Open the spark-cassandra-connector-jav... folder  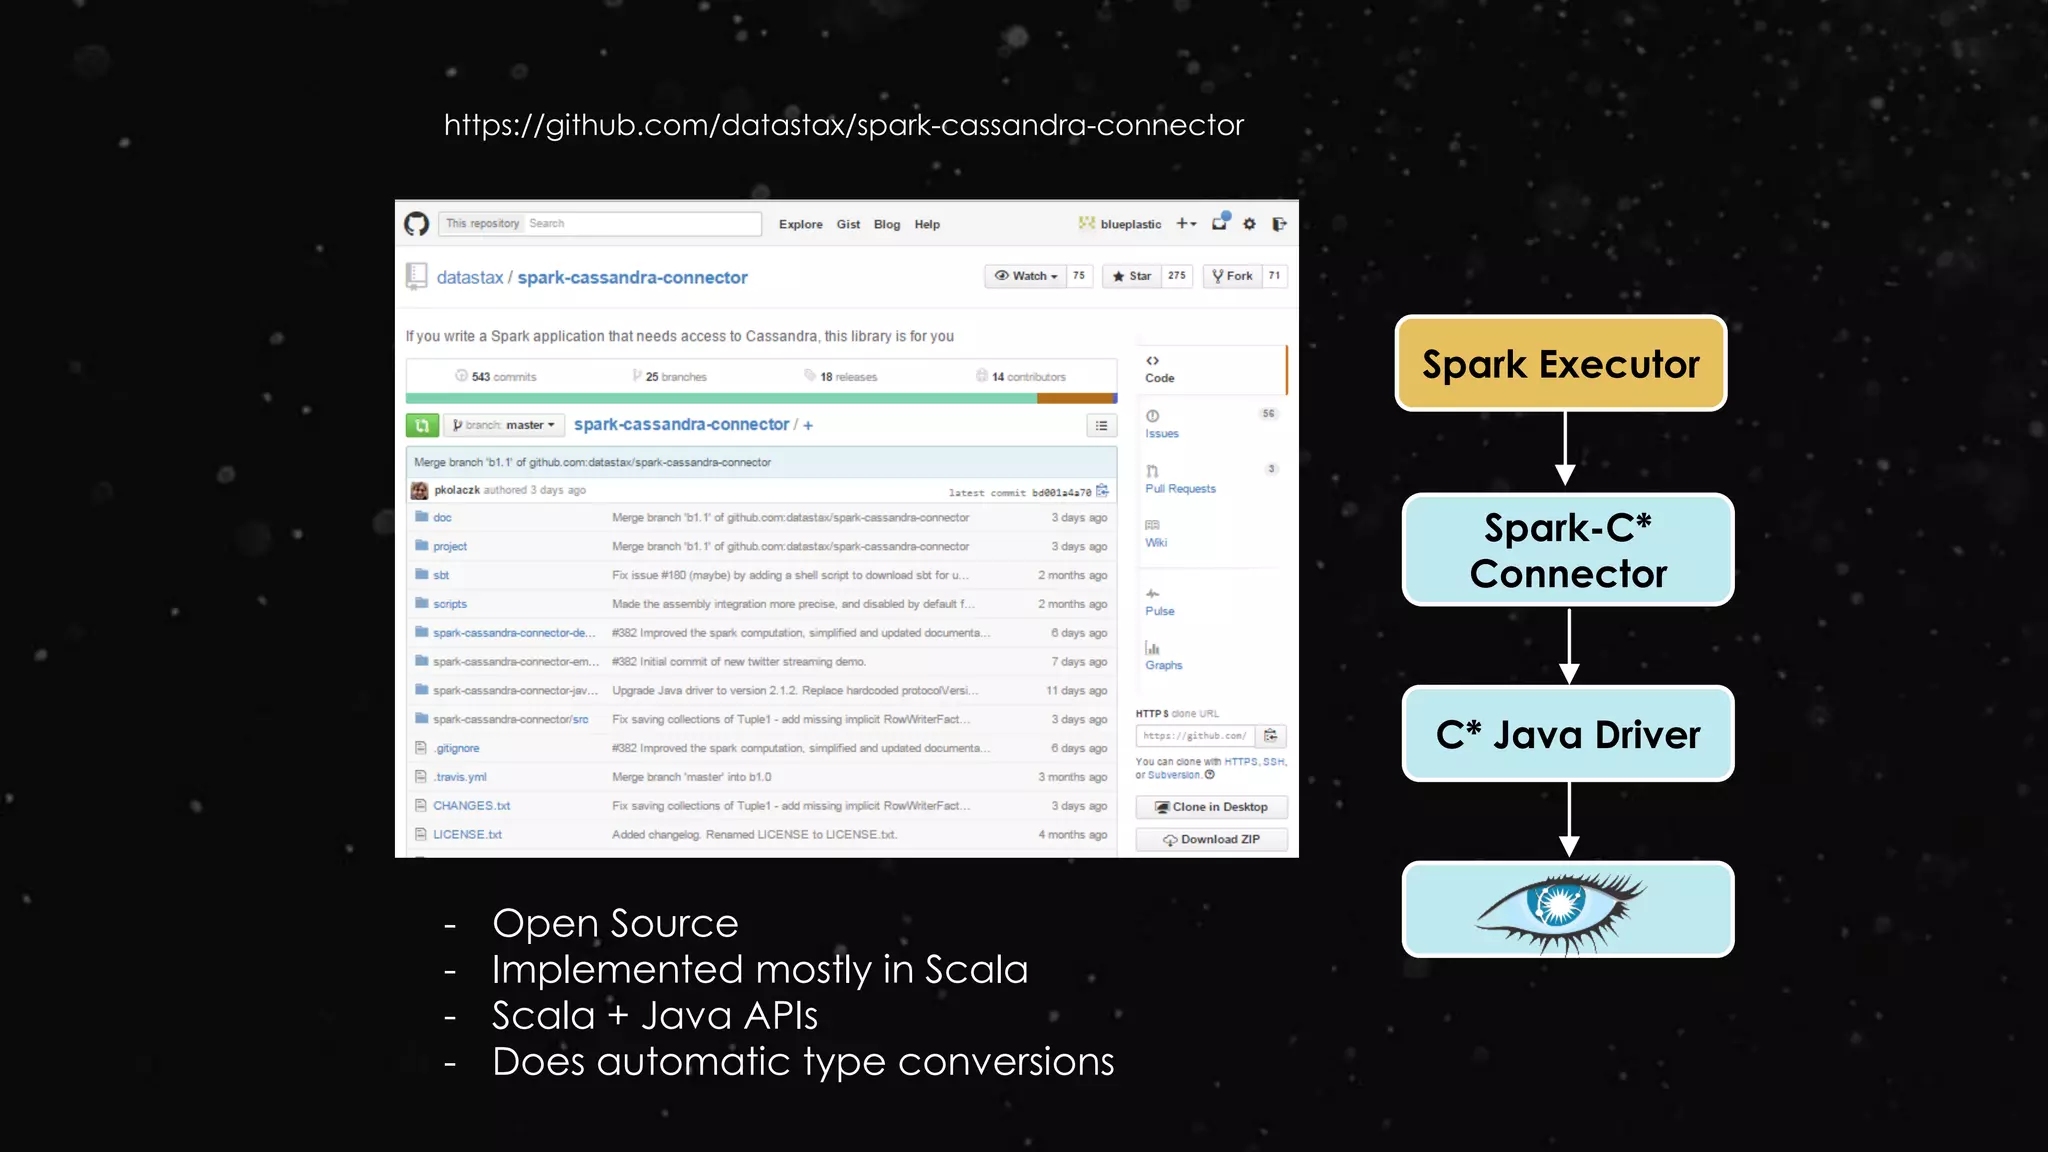tap(516, 691)
